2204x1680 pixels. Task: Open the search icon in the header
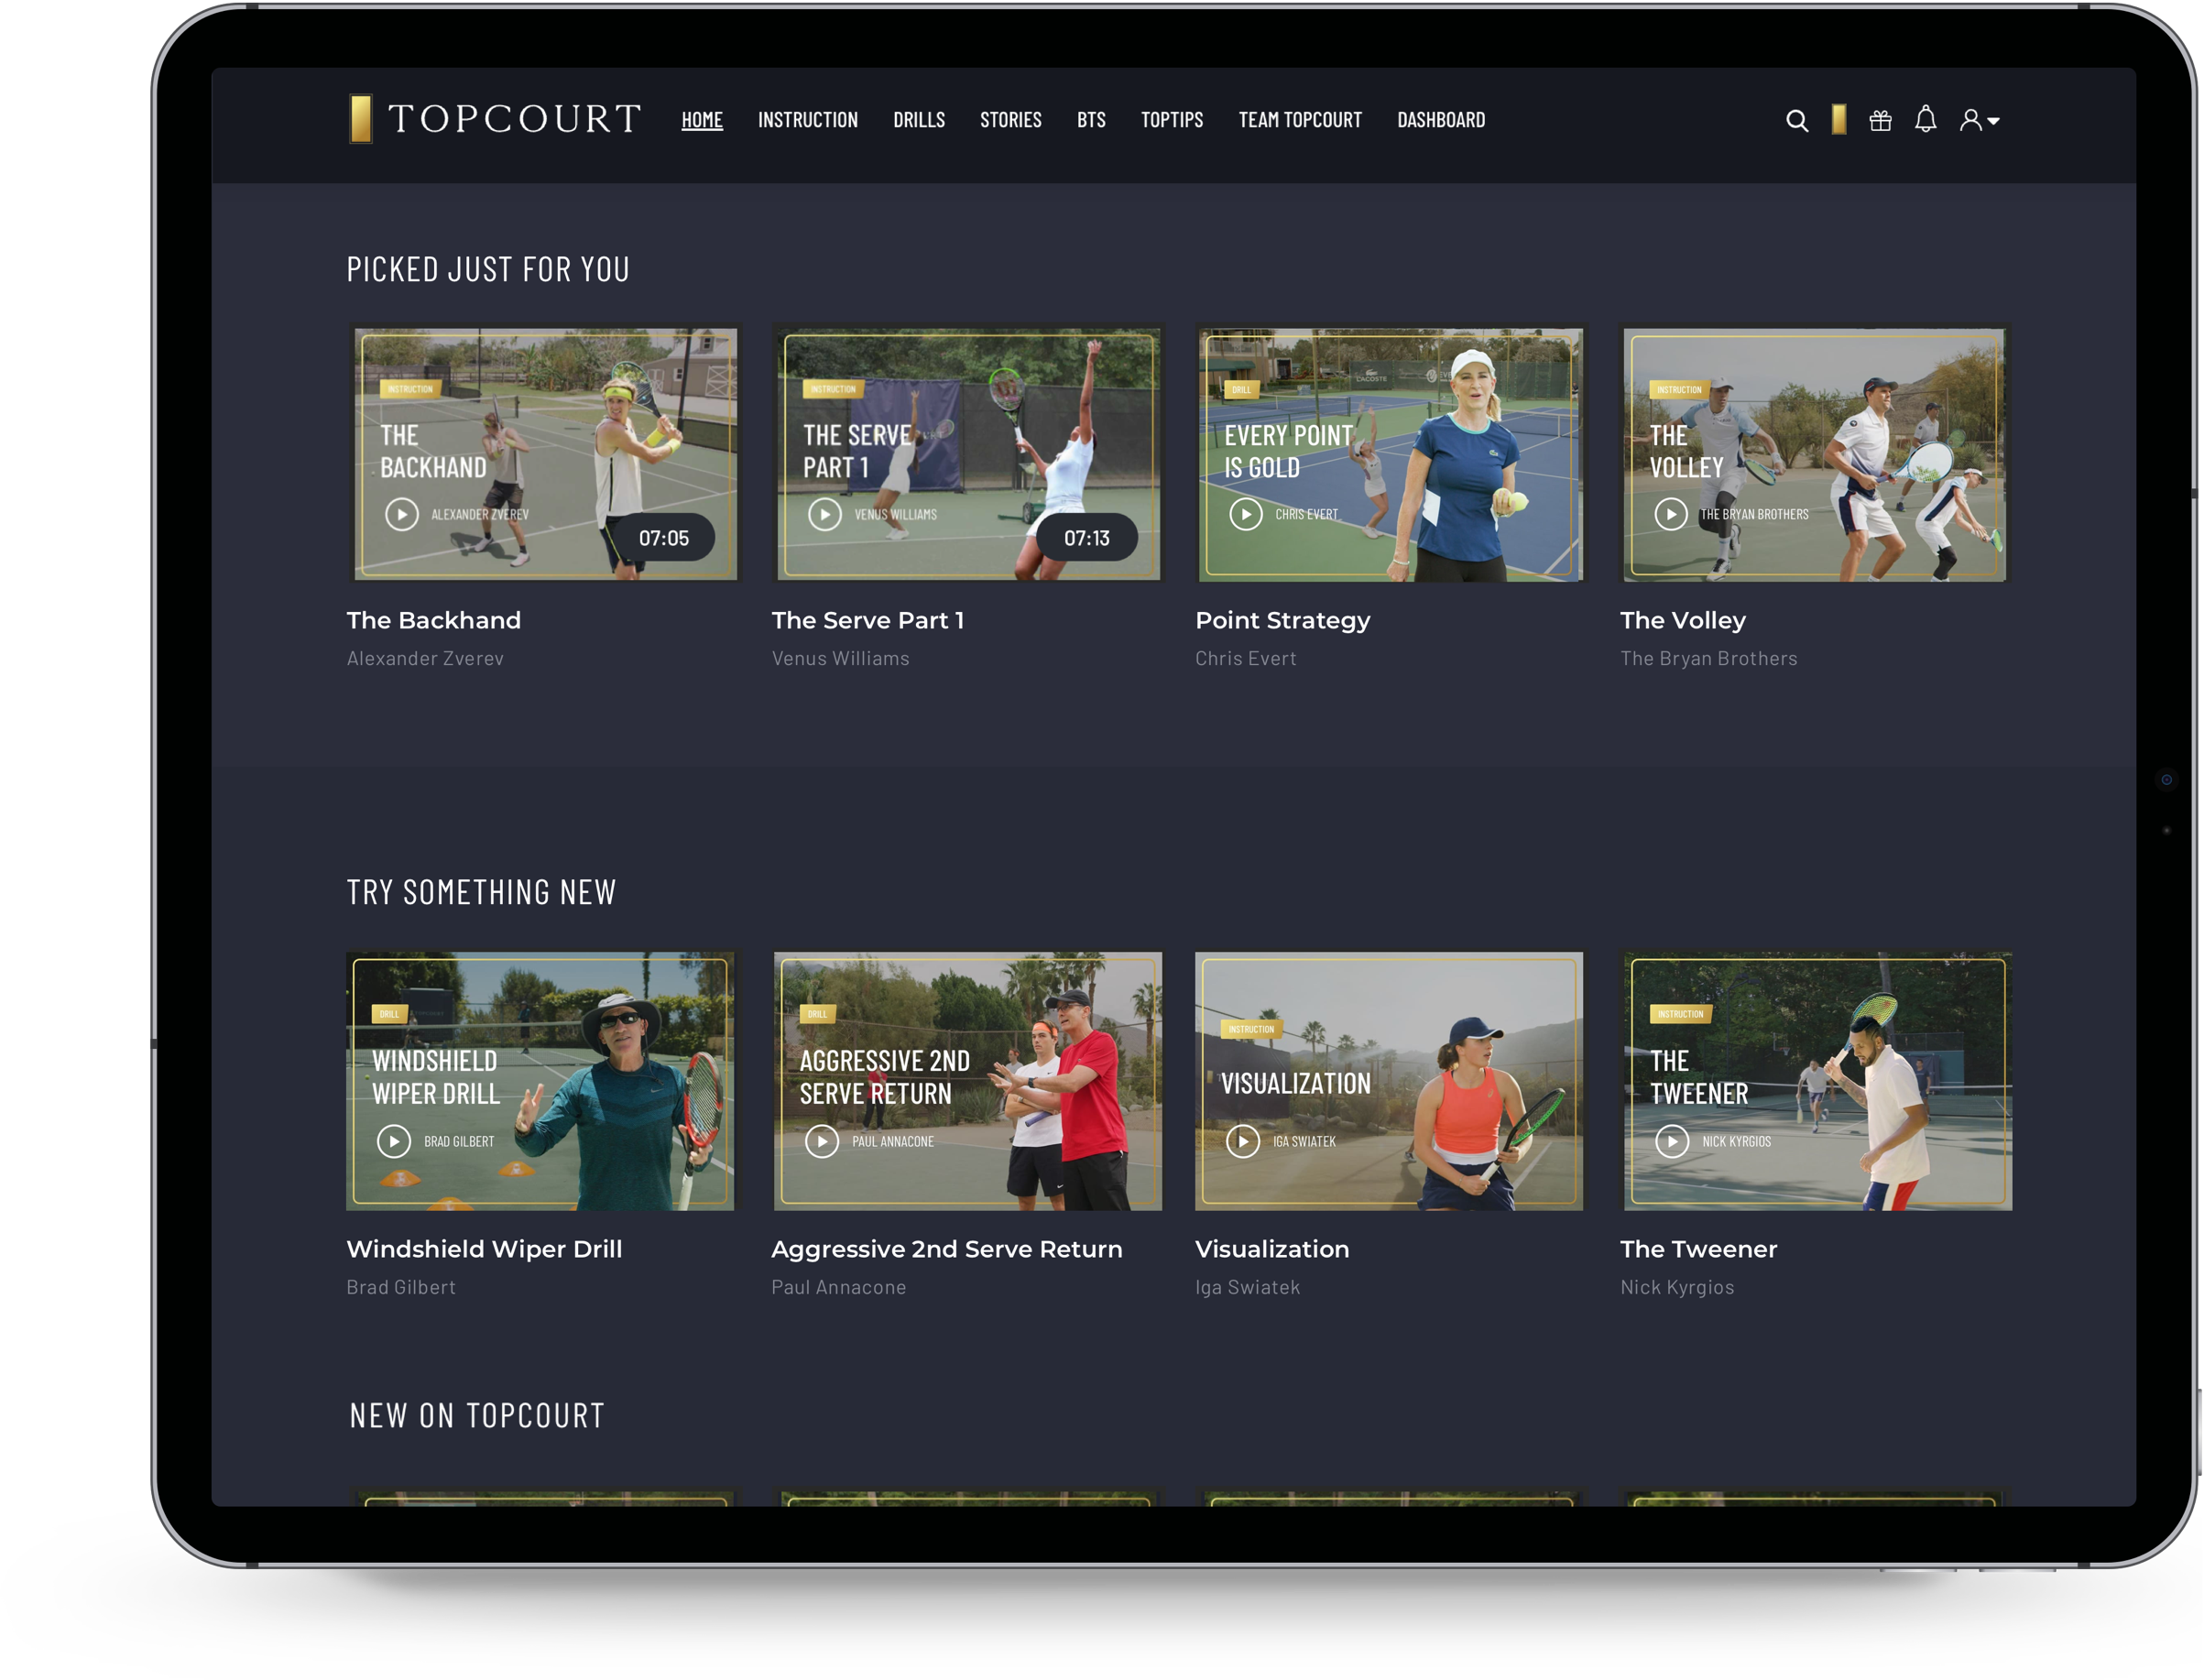(1797, 120)
